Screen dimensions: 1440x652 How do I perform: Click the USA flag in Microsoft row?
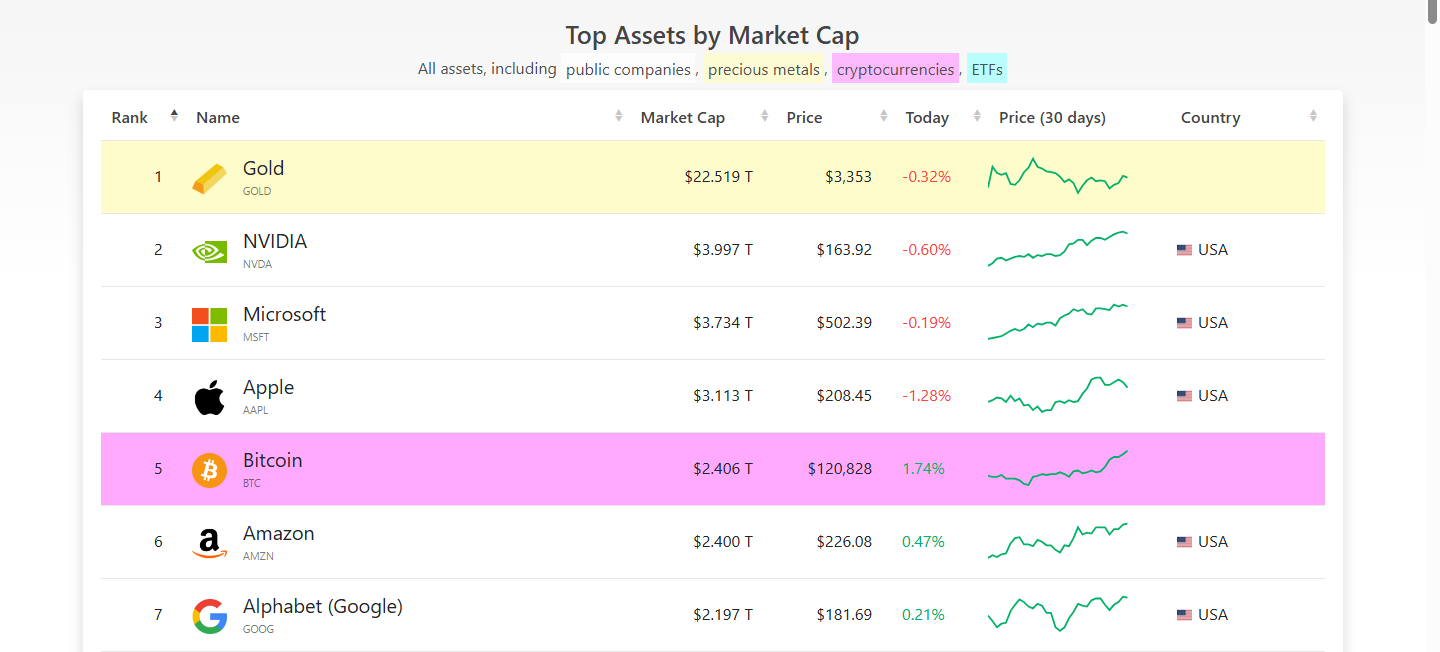1184,323
